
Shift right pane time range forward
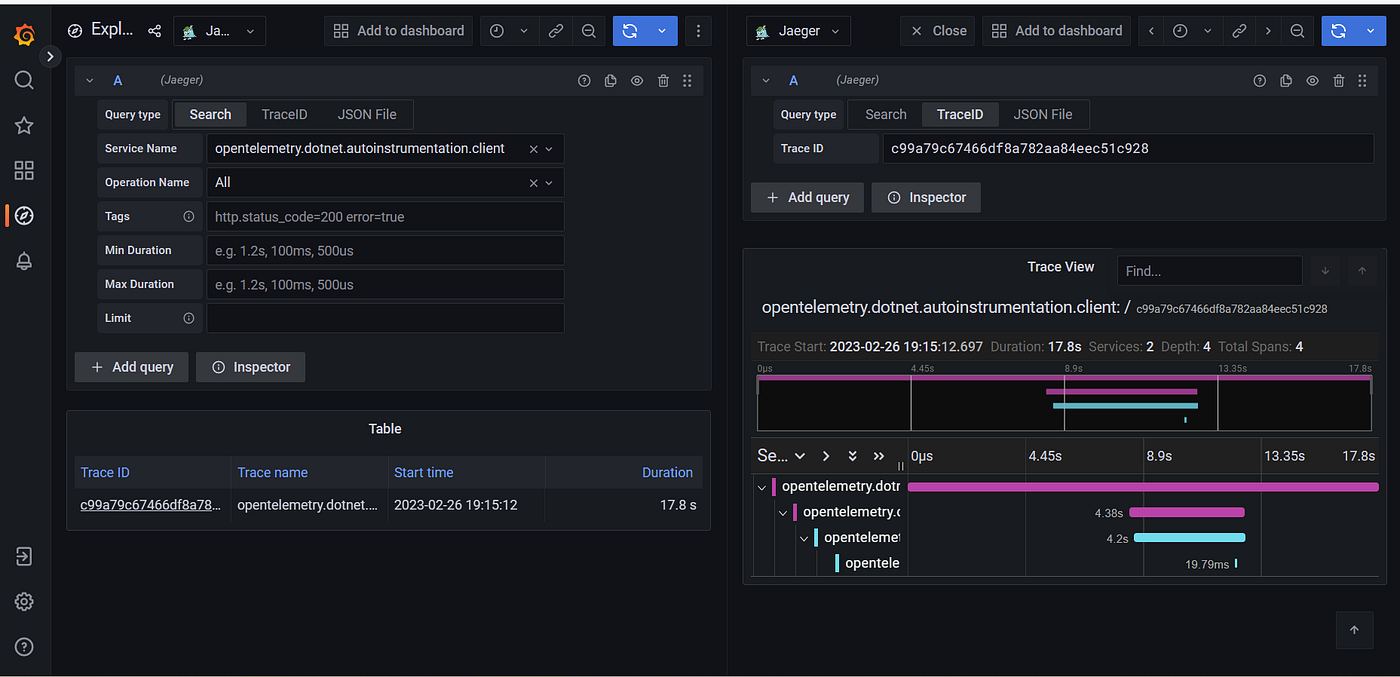tap(1268, 31)
